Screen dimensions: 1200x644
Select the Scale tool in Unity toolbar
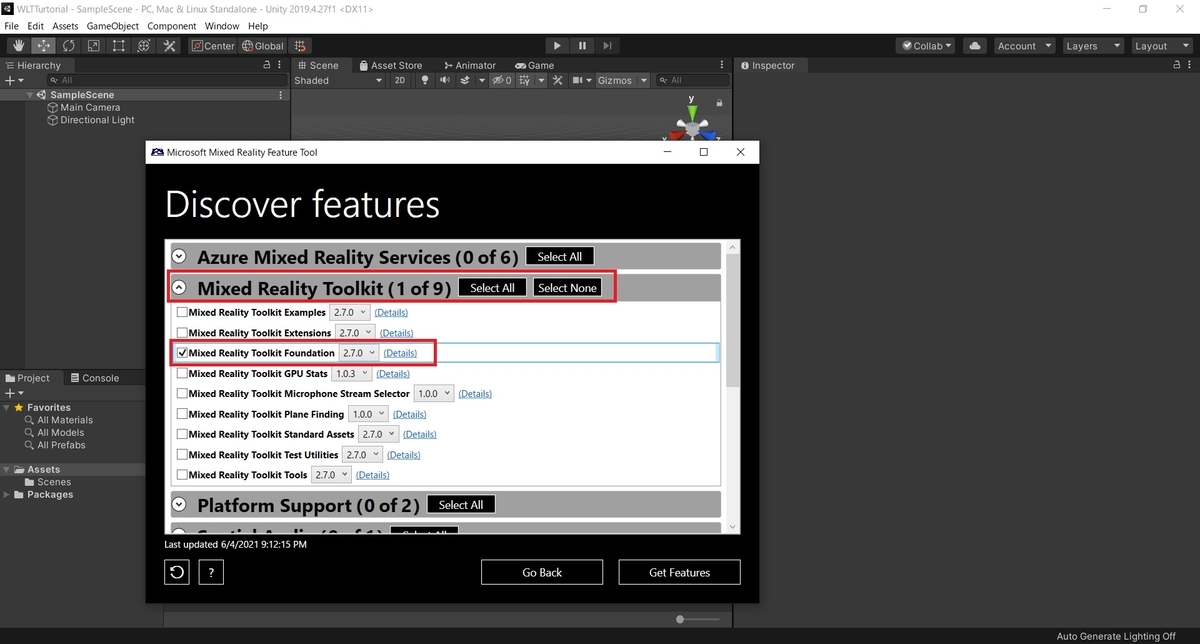[x=93, y=46]
